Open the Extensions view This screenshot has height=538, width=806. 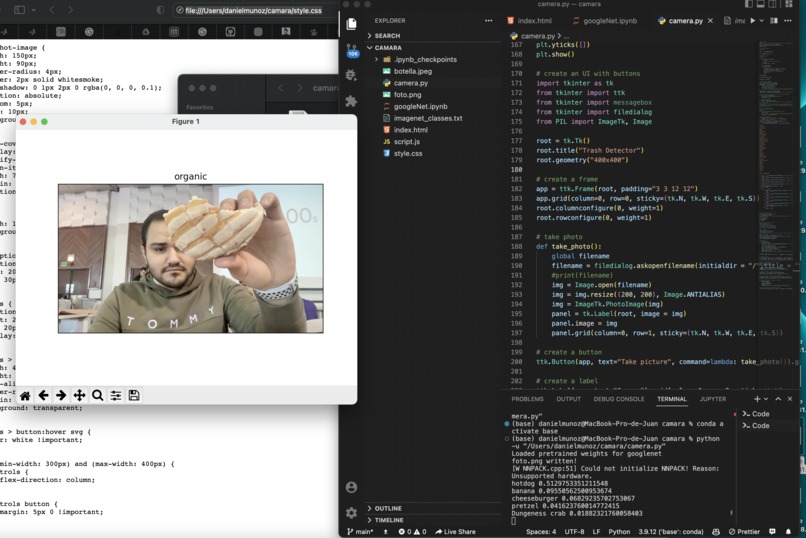352,101
